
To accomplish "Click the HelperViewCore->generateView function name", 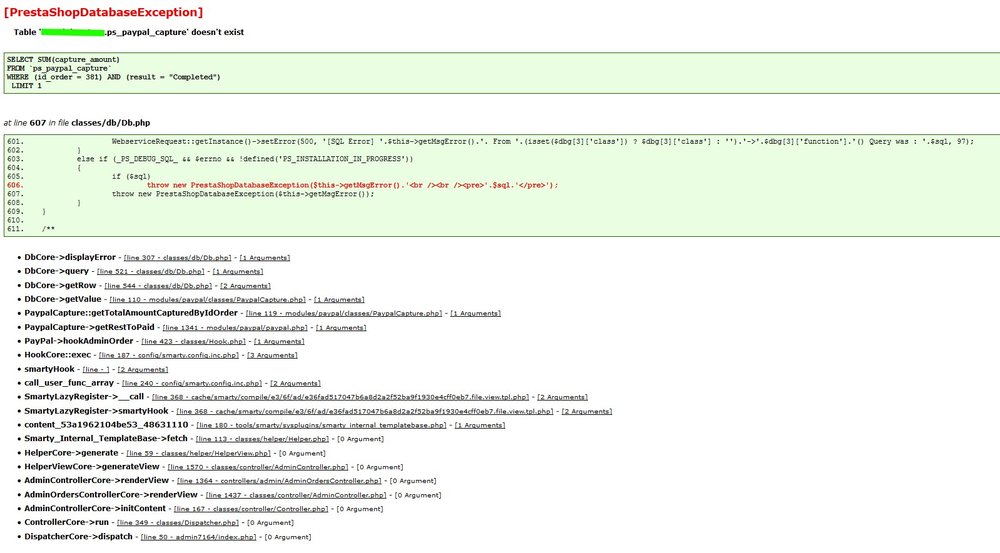I will coord(92,467).
